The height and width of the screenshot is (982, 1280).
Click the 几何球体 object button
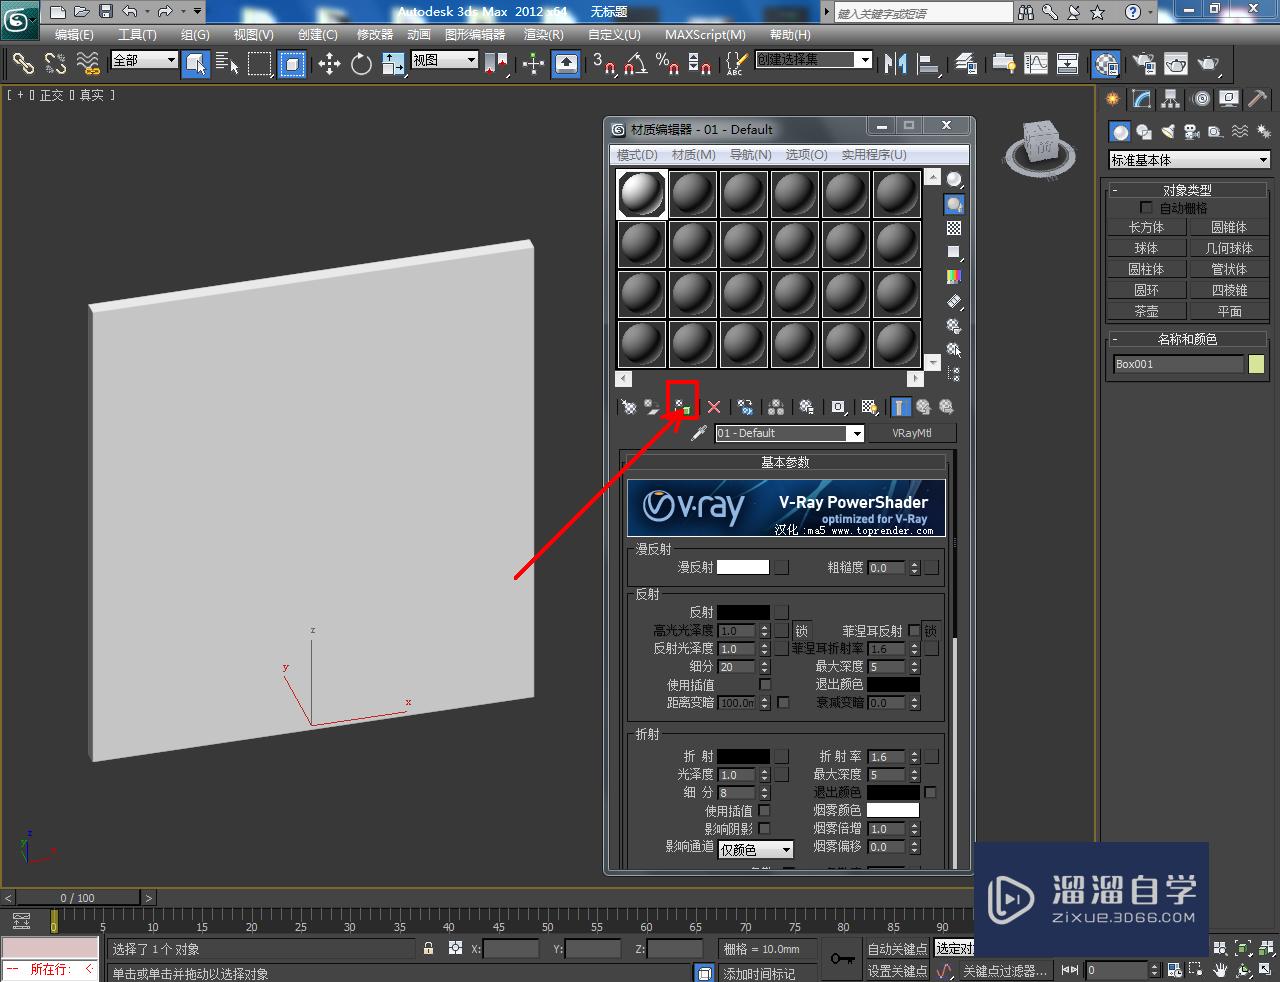point(1229,248)
